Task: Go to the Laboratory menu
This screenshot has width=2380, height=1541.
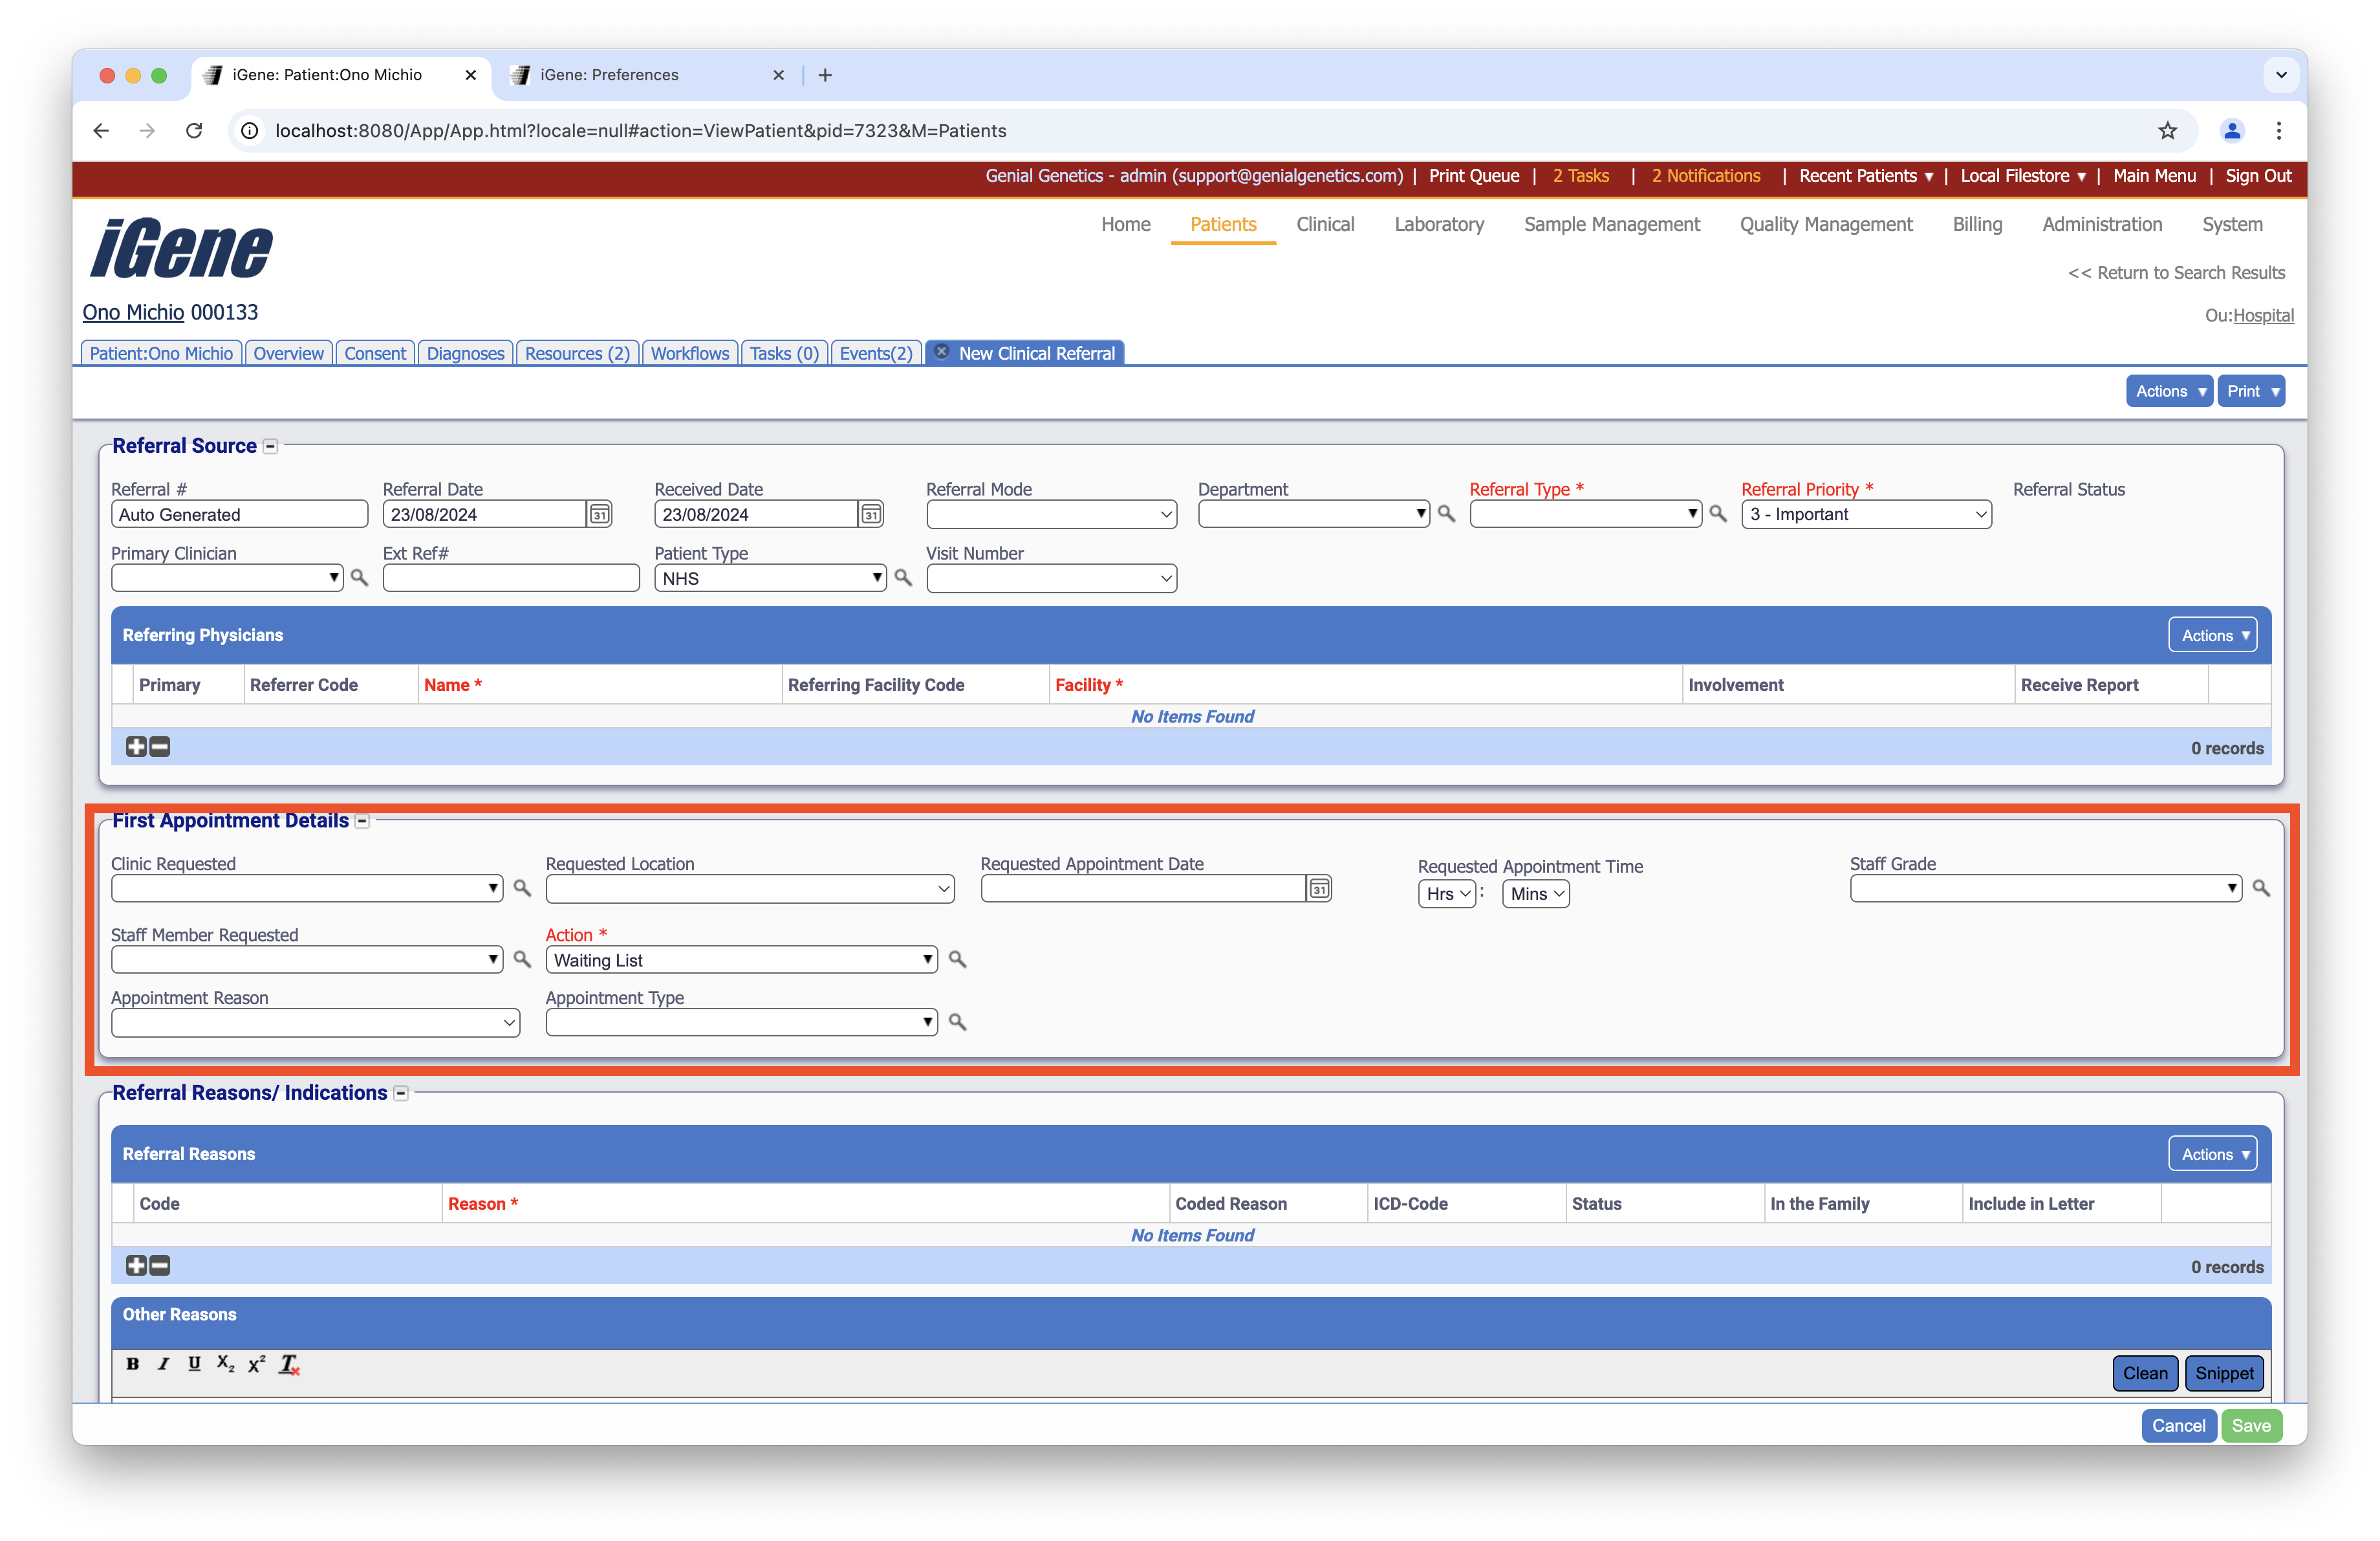Action: pyautogui.click(x=1438, y=224)
